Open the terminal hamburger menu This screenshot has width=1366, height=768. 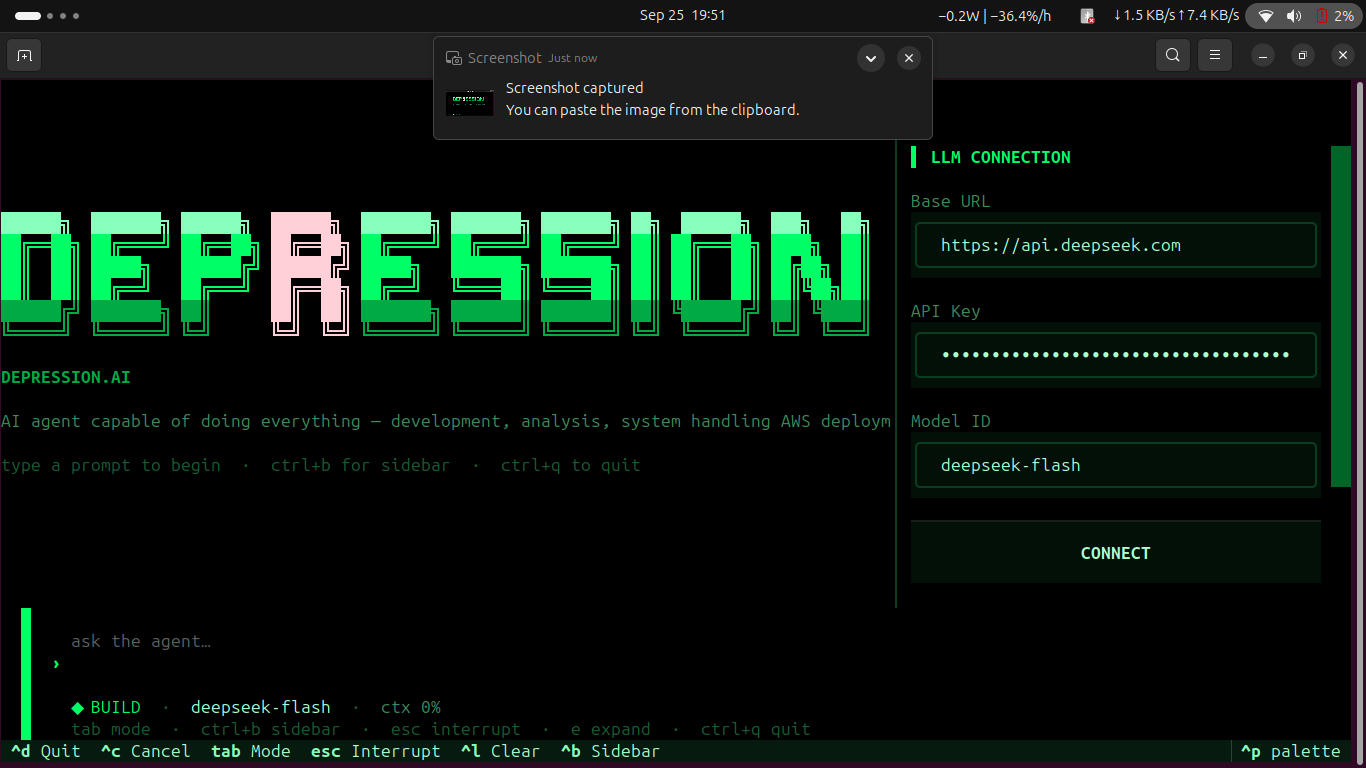[1215, 56]
